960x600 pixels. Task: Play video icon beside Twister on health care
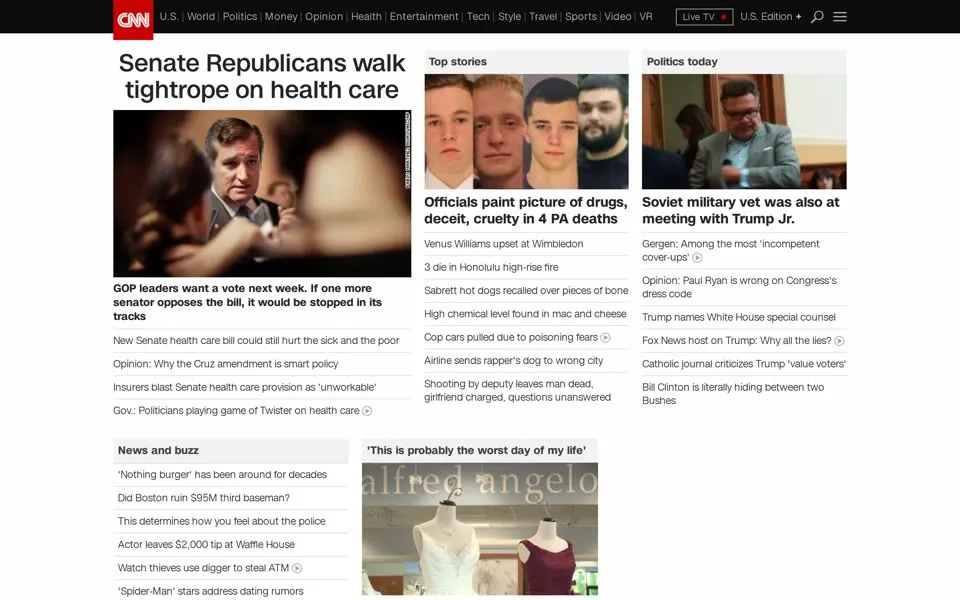coord(367,411)
